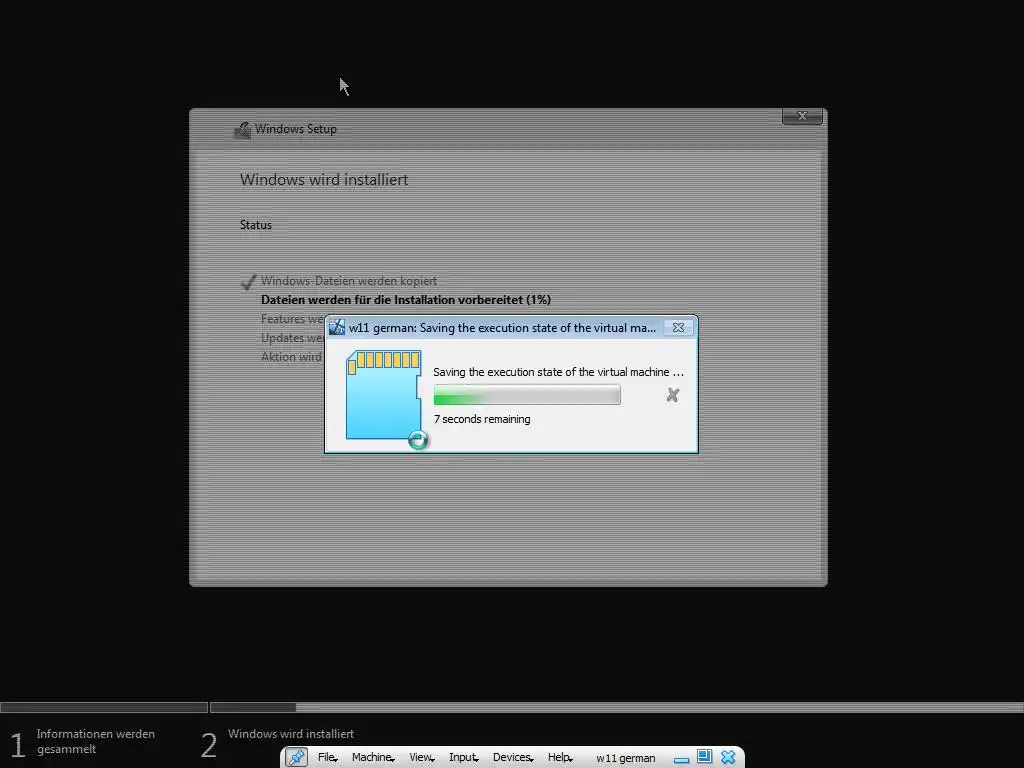Close the saving execution state dialog
Viewport: 1024px width, 768px height.
[x=679, y=328]
